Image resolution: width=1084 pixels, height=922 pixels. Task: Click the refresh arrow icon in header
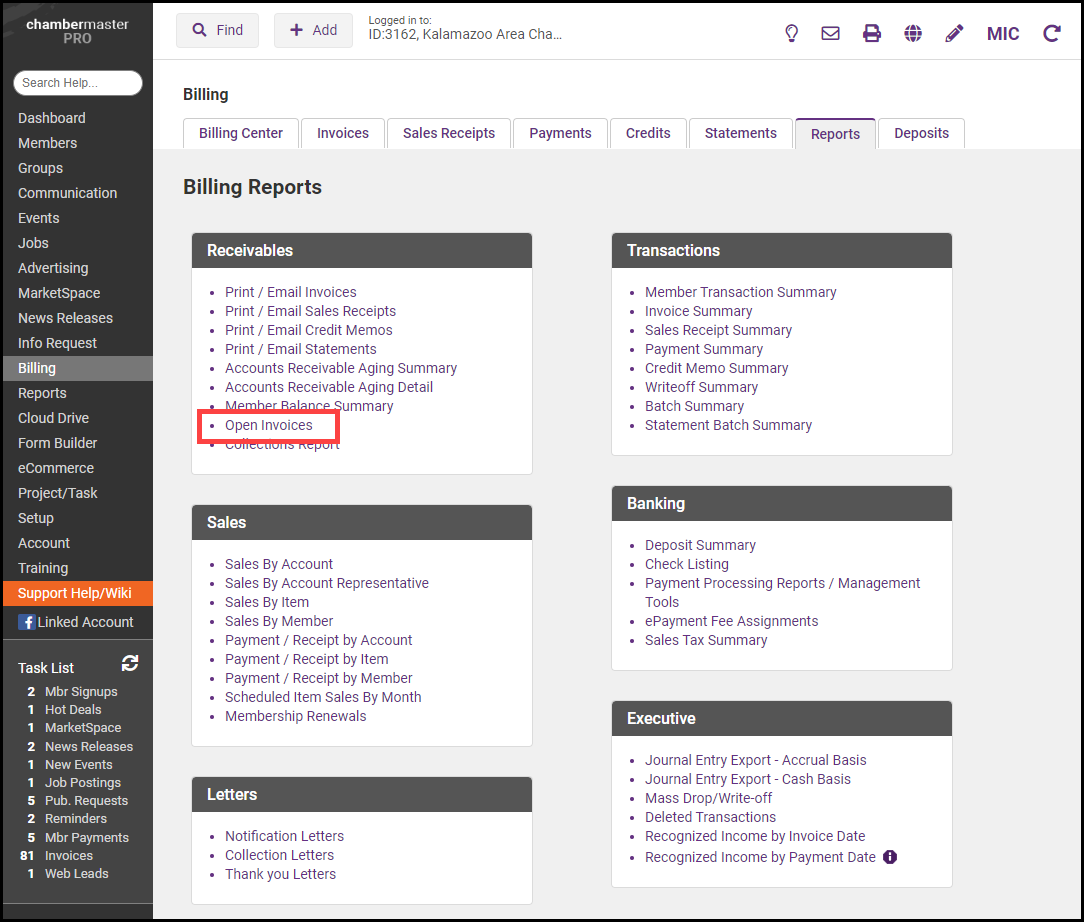1051,33
